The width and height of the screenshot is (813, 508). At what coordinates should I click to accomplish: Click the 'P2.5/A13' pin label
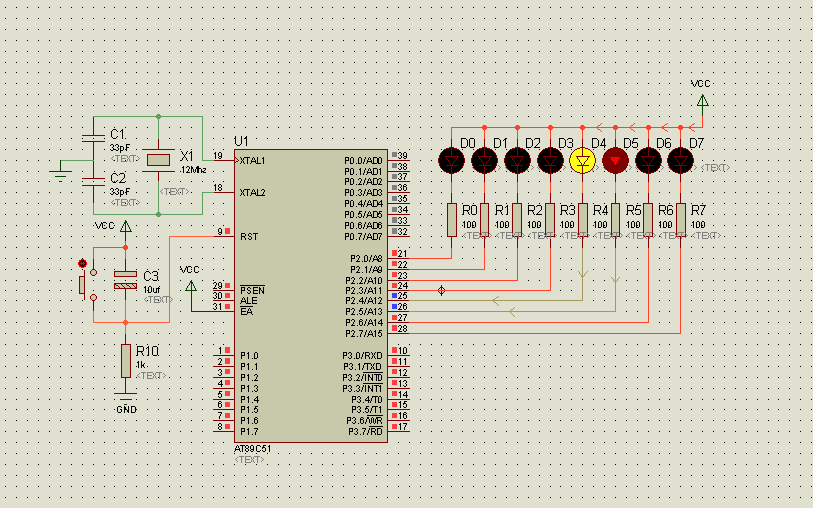tap(364, 312)
